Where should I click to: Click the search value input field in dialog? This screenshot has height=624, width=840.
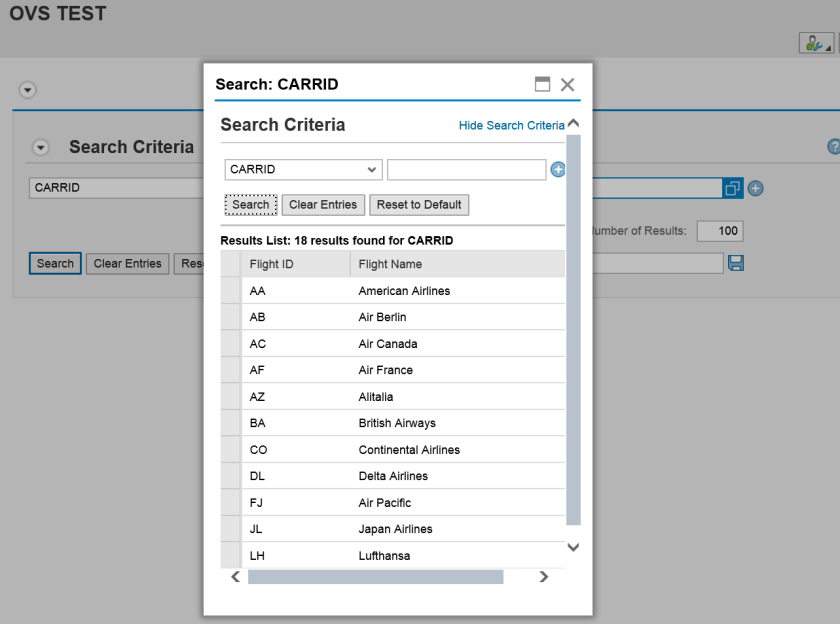(x=466, y=170)
